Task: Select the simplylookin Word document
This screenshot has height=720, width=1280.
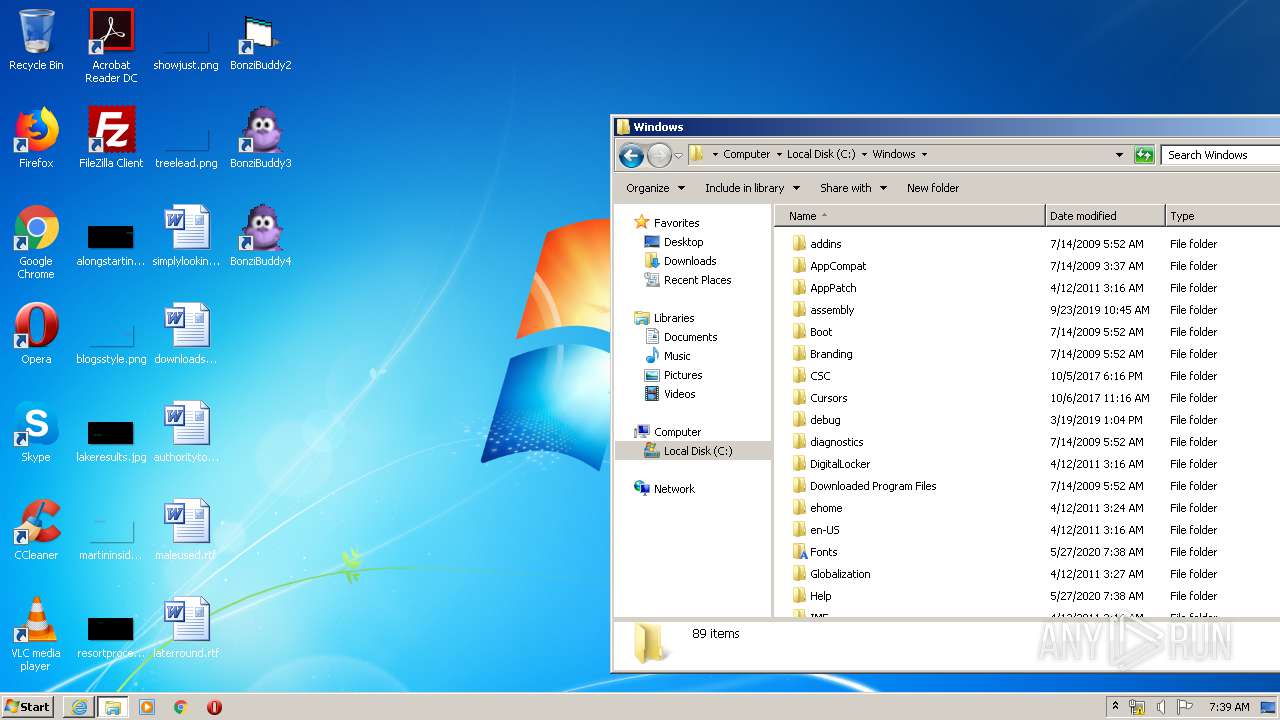Action: coord(186,236)
